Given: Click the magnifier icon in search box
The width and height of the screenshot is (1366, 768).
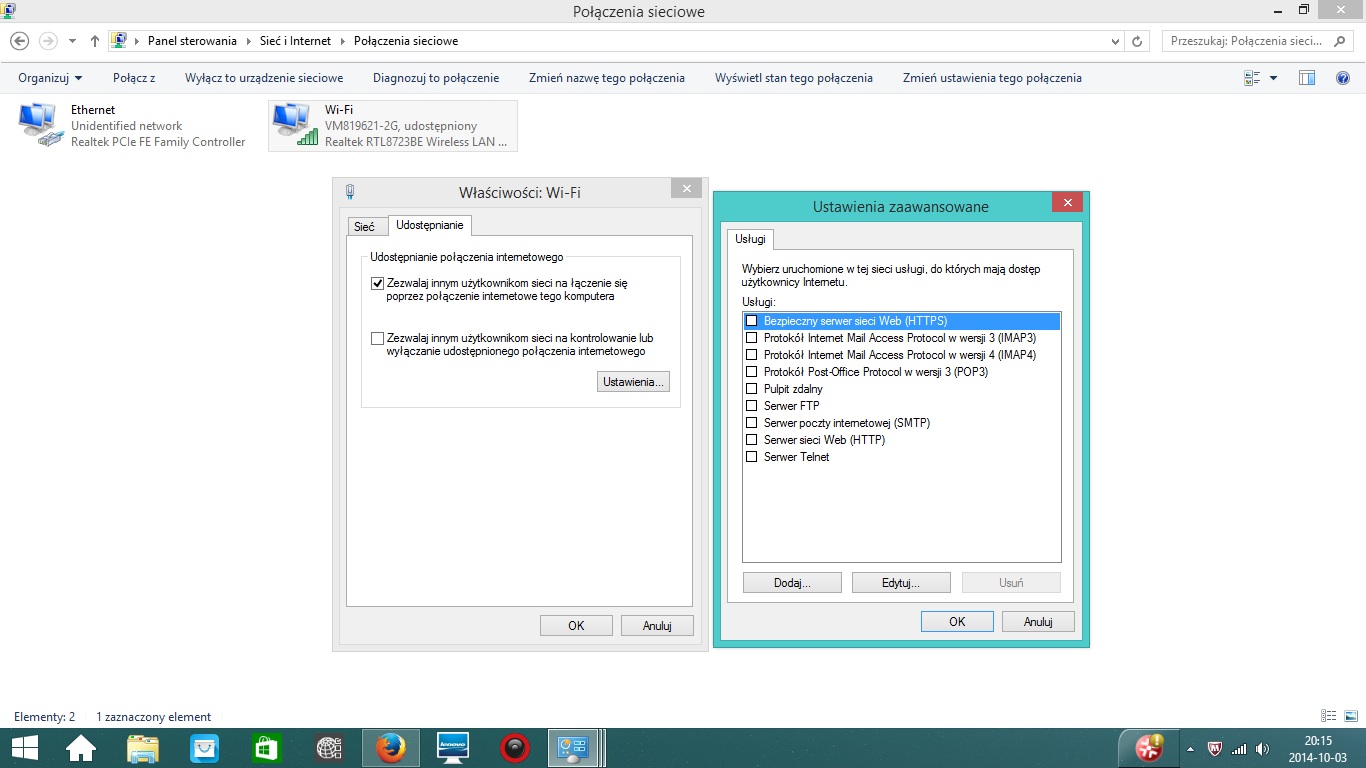Looking at the screenshot, I should coord(1341,41).
